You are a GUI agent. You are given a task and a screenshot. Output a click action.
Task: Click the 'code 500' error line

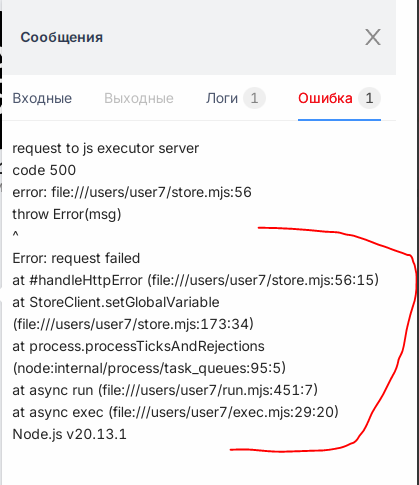click(44, 170)
